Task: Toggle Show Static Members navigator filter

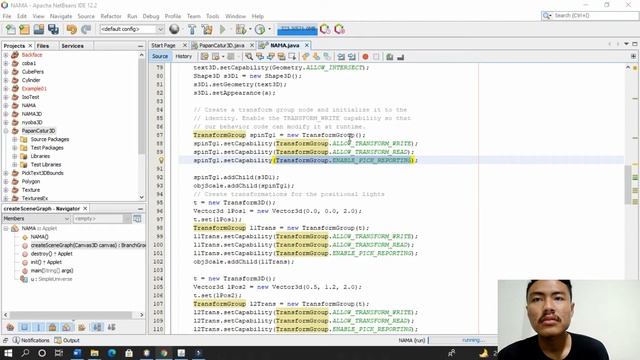Action: [38, 327]
